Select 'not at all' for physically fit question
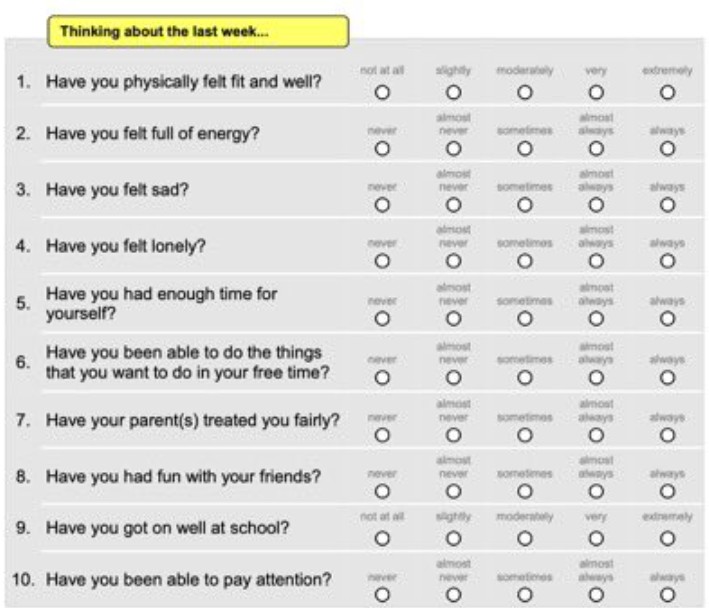 coord(382,92)
